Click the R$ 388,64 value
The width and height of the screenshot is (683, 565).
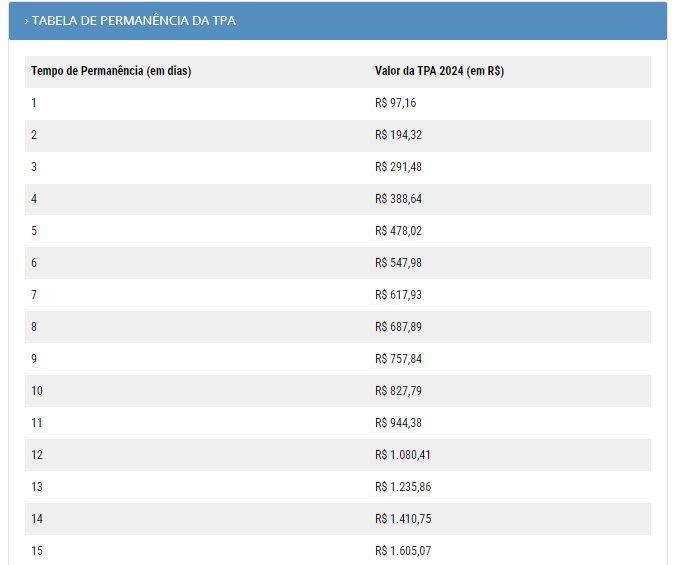398,199
